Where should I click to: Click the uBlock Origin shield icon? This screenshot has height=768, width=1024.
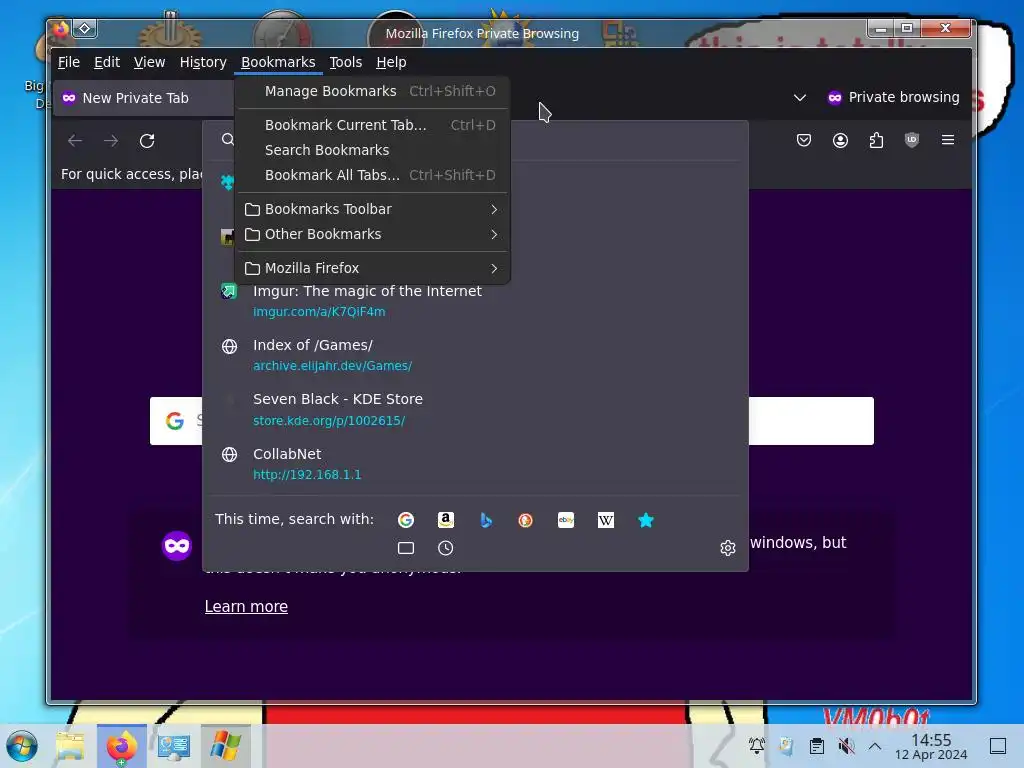[x=912, y=140]
